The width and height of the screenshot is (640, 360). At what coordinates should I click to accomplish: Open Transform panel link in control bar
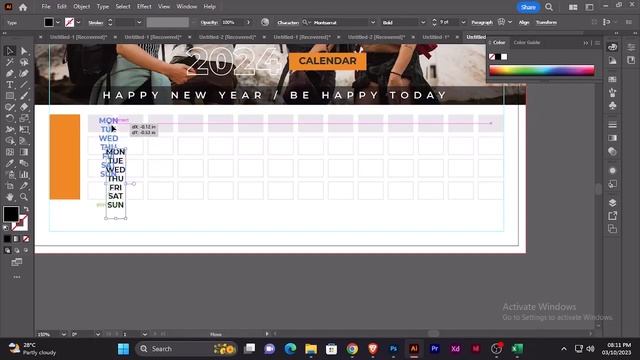click(x=546, y=22)
